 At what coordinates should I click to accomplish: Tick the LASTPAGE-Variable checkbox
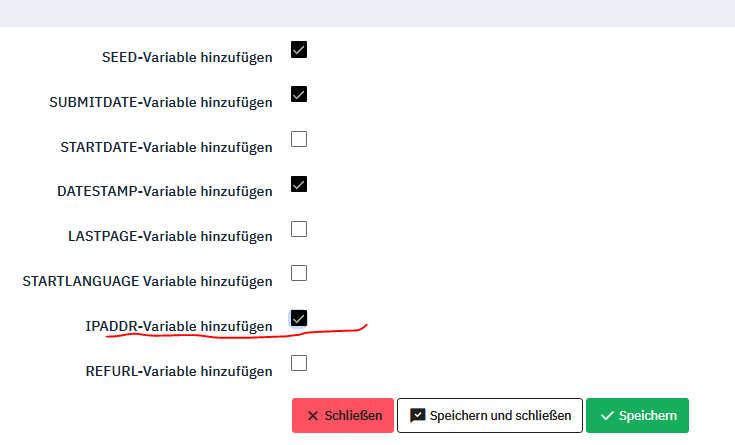[299, 229]
